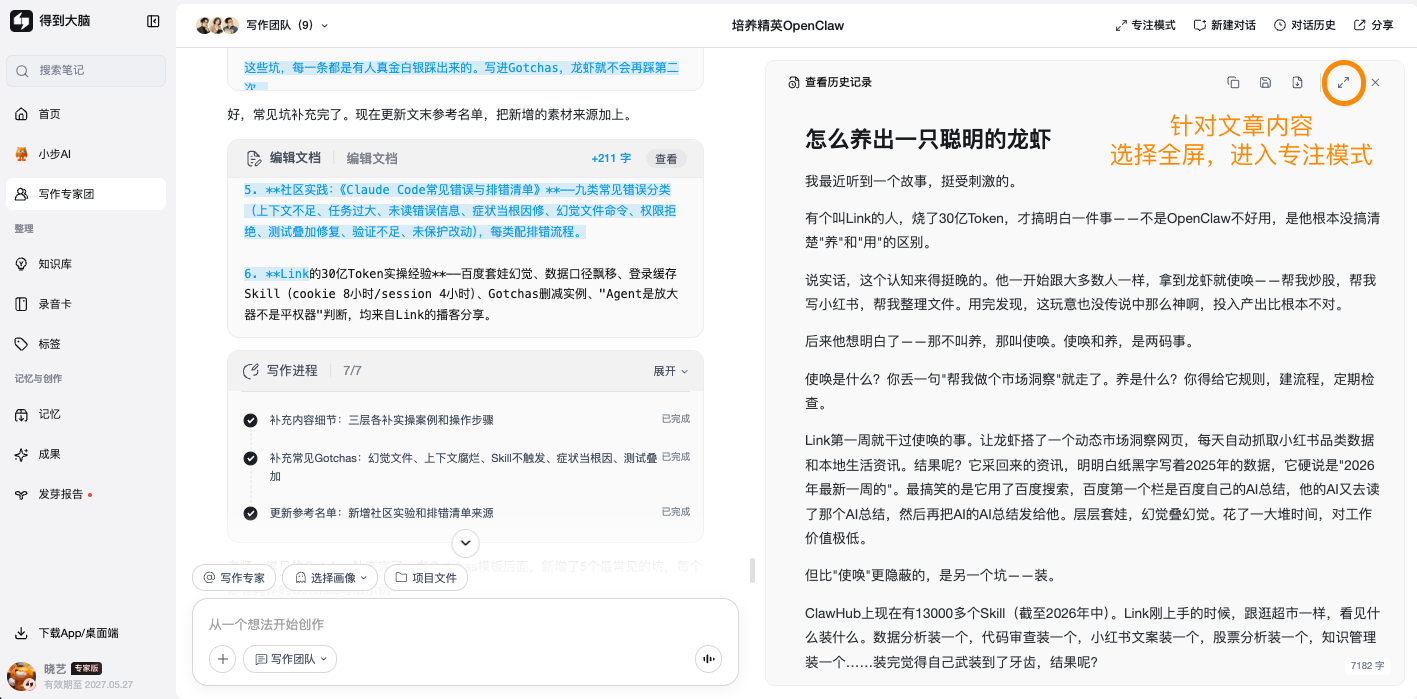
Task: Start a 新建对话
Action: [1225, 25]
